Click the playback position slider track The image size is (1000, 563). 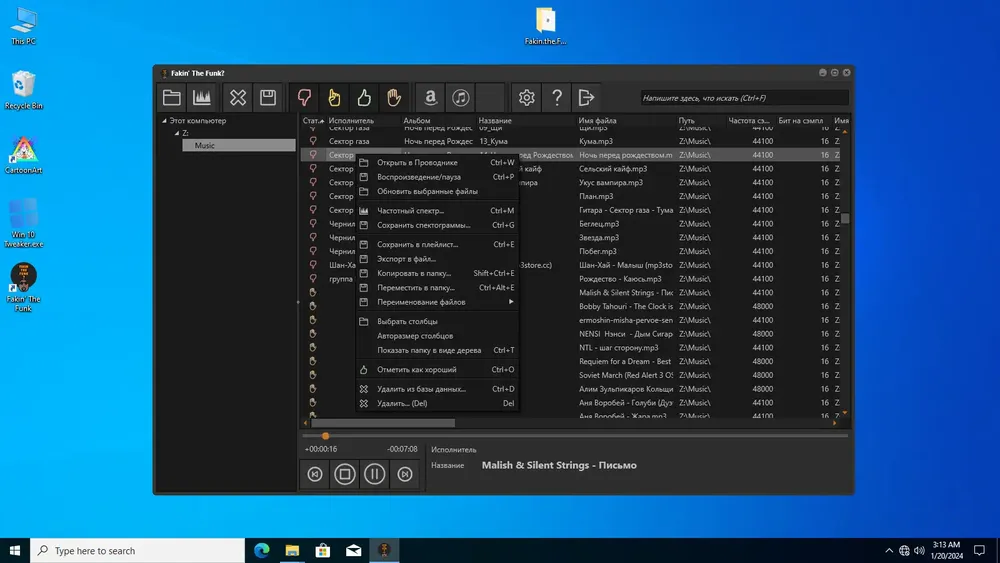(580, 436)
